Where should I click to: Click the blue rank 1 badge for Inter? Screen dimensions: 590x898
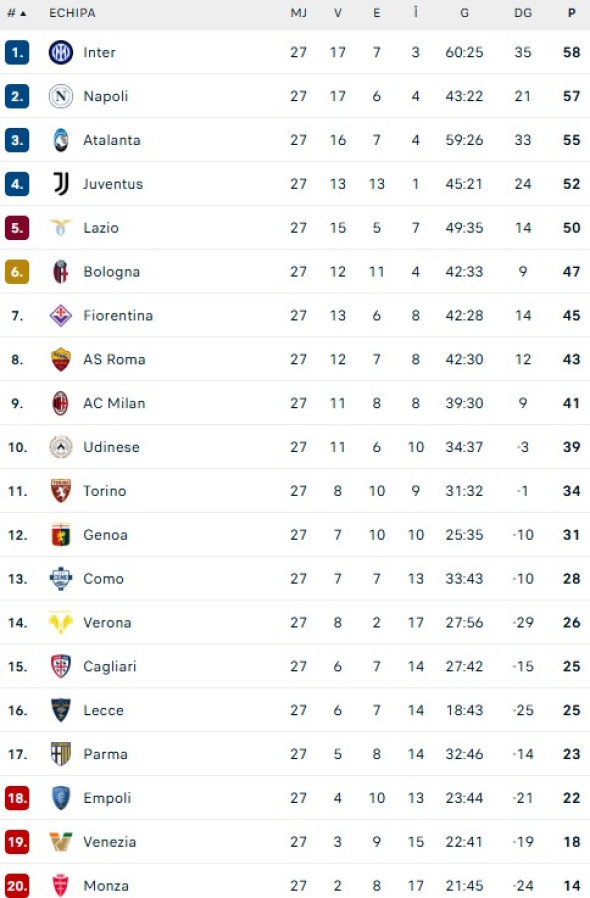(x=17, y=52)
